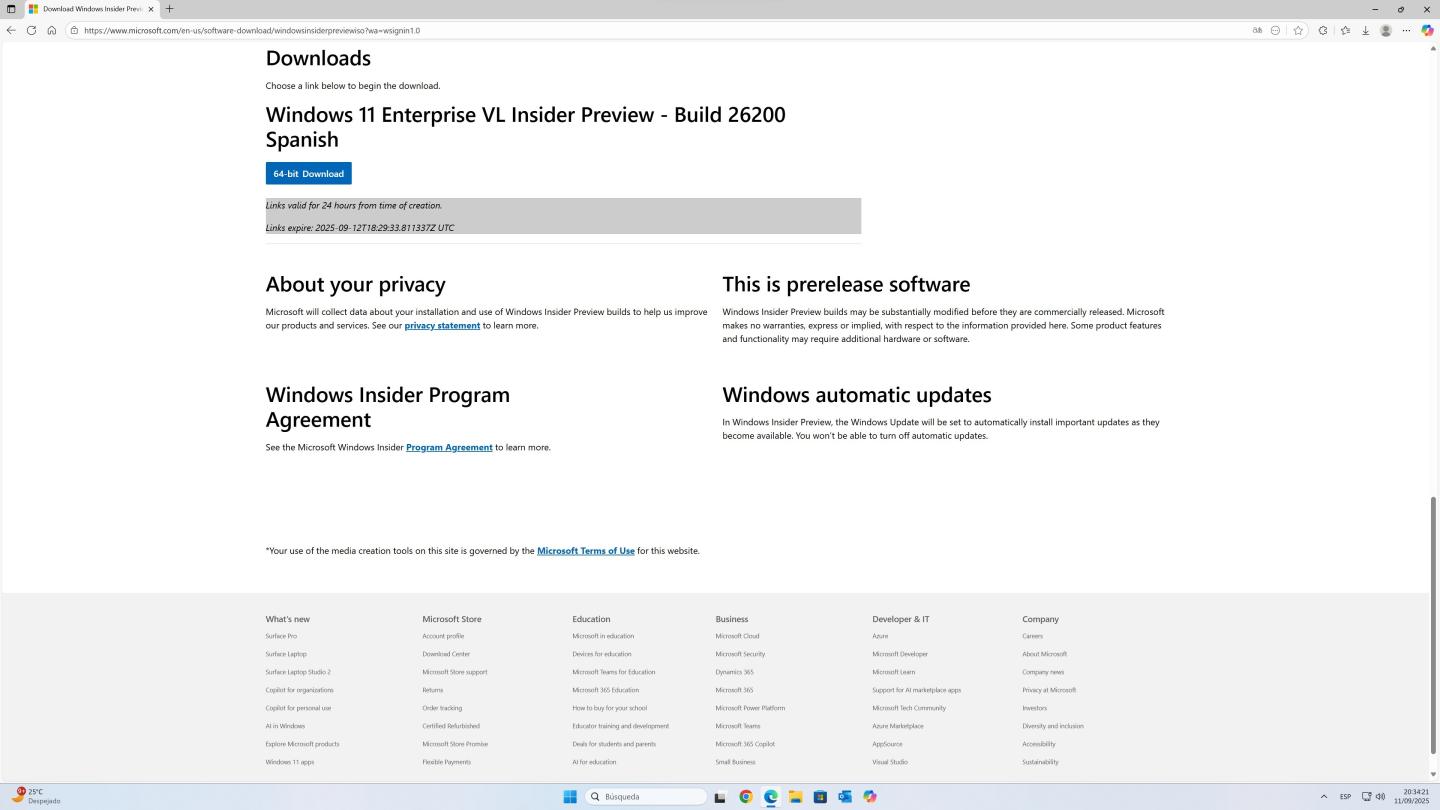Click the 64-bit Download button
This screenshot has height=810, width=1440.
308,174
